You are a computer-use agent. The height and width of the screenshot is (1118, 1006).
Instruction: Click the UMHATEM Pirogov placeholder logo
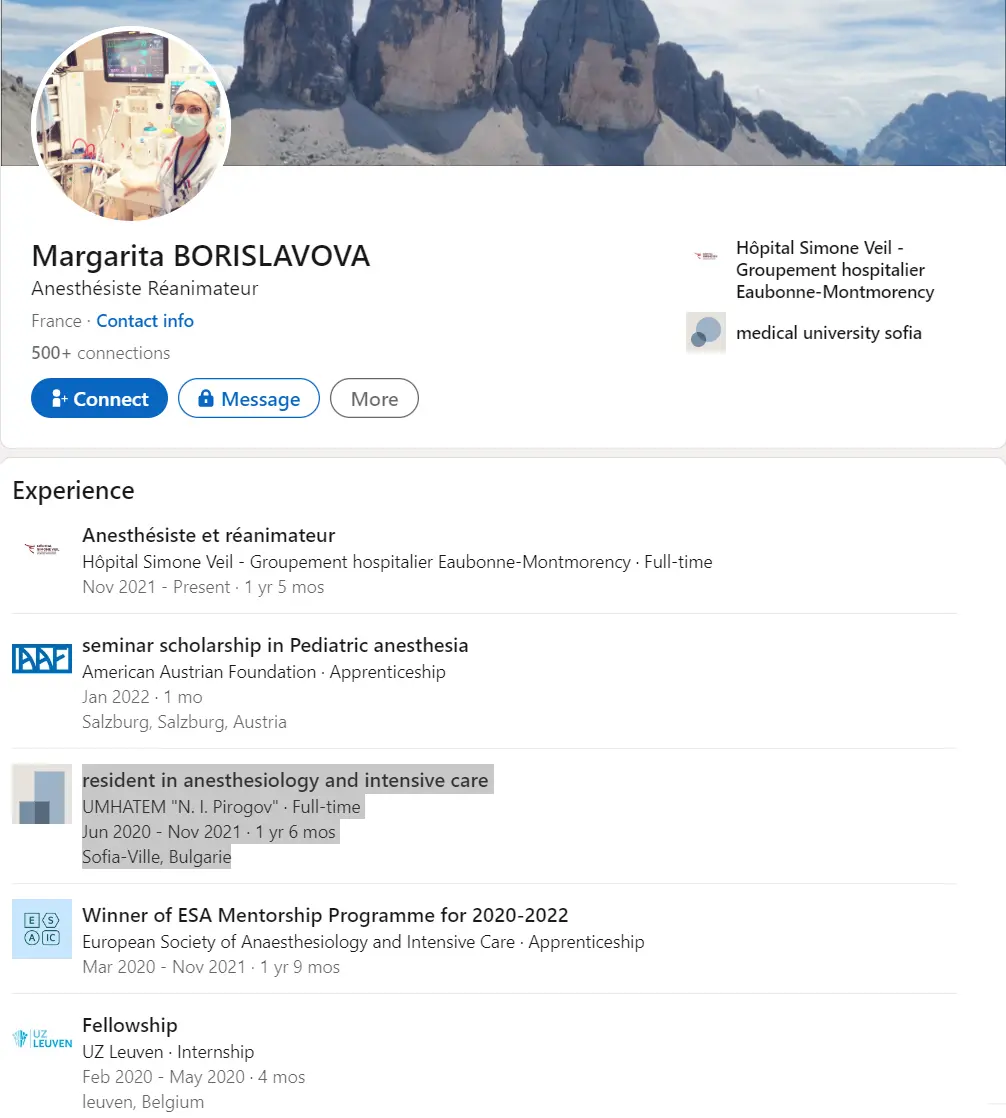42,794
